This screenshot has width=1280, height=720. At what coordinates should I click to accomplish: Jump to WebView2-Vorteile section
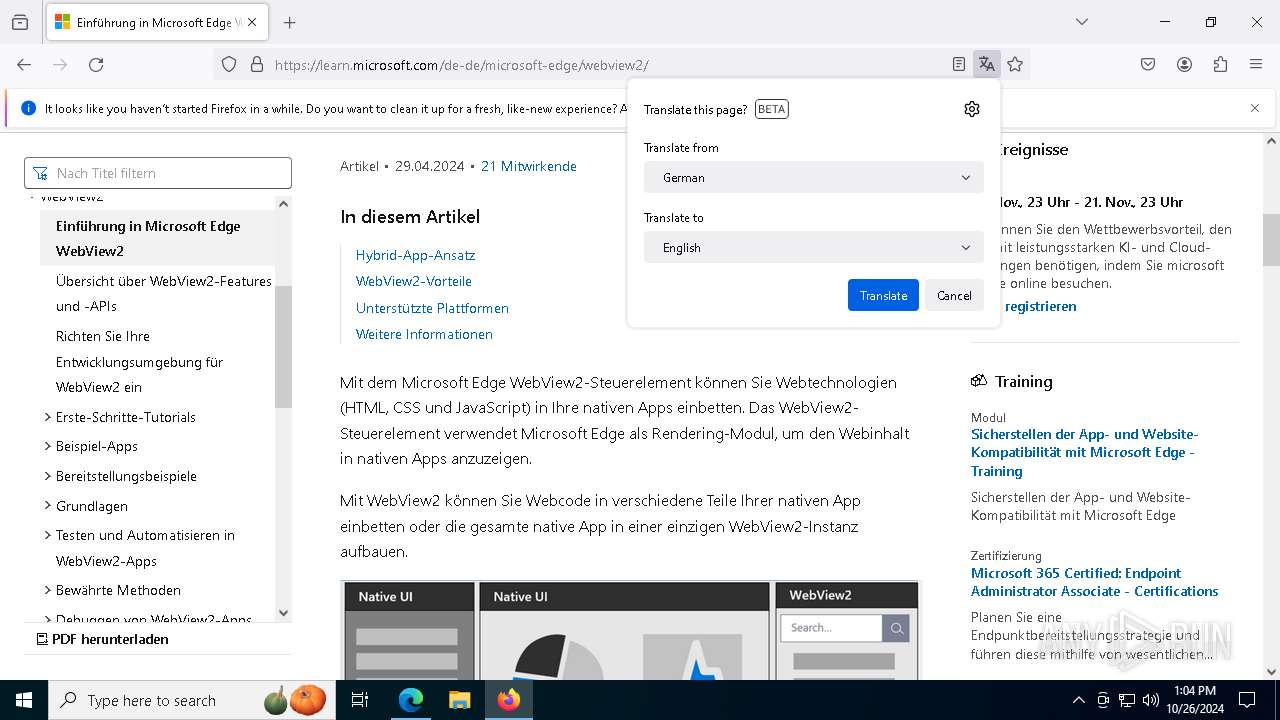[x=413, y=281]
